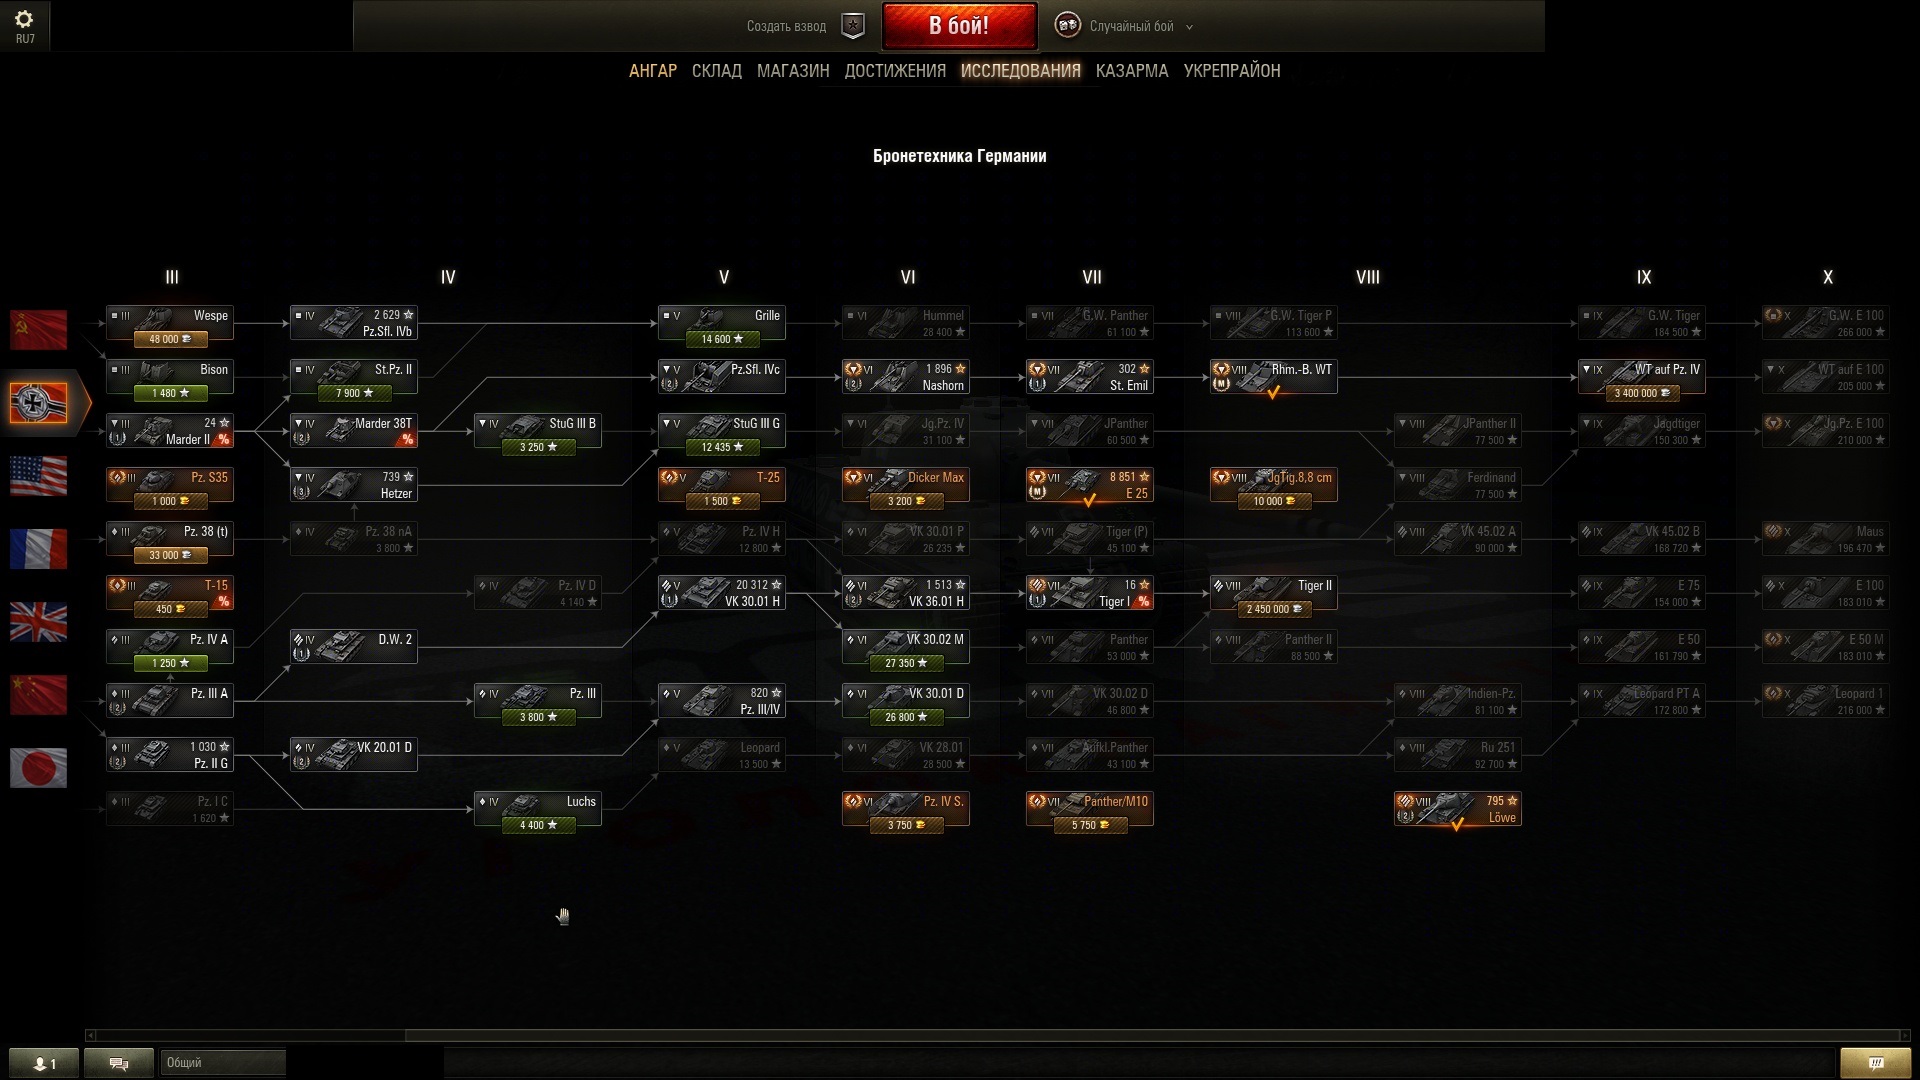The width and height of the screenshot is (1920, 1080).
Task: Click the 3 400 000 credits WT button
Action: pyautogui.click(x=1642, y=393)
